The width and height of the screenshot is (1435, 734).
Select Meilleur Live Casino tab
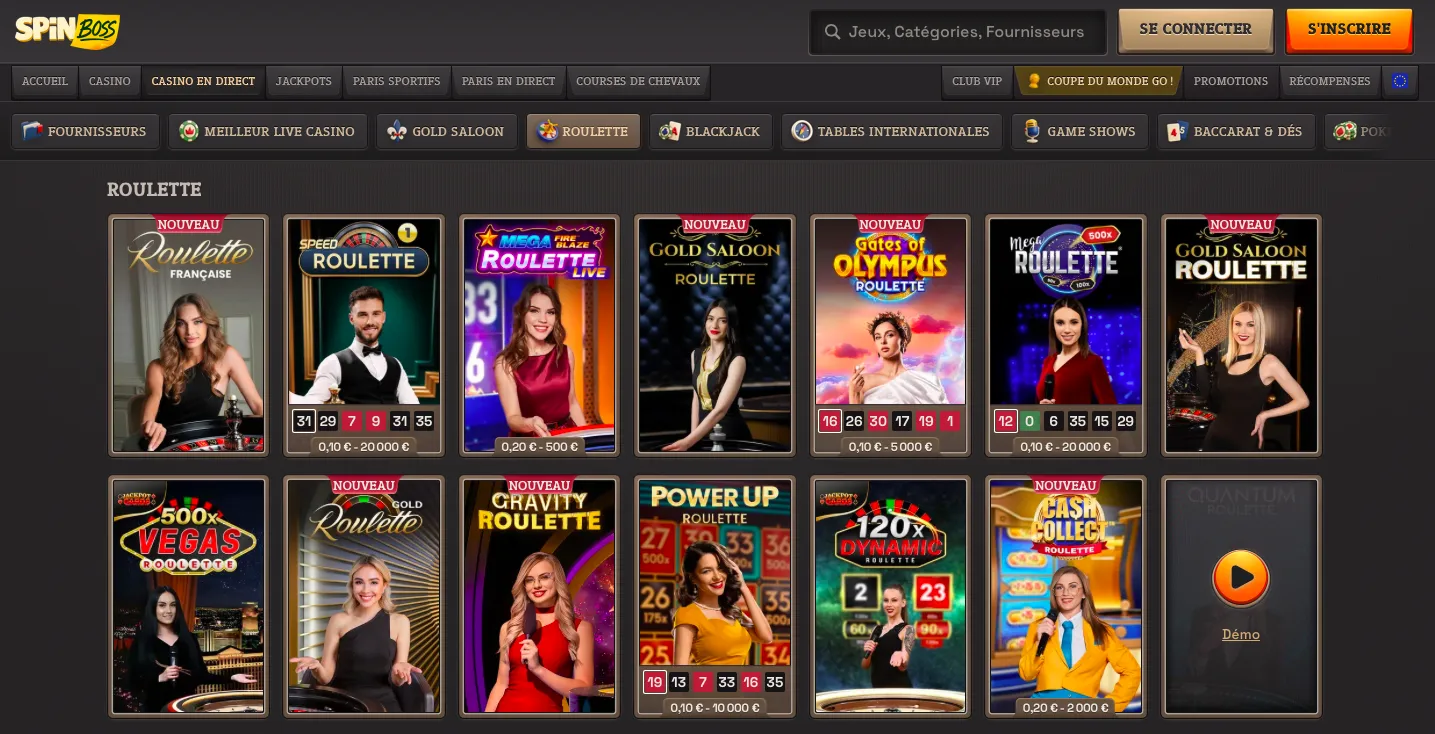(268, 131)
